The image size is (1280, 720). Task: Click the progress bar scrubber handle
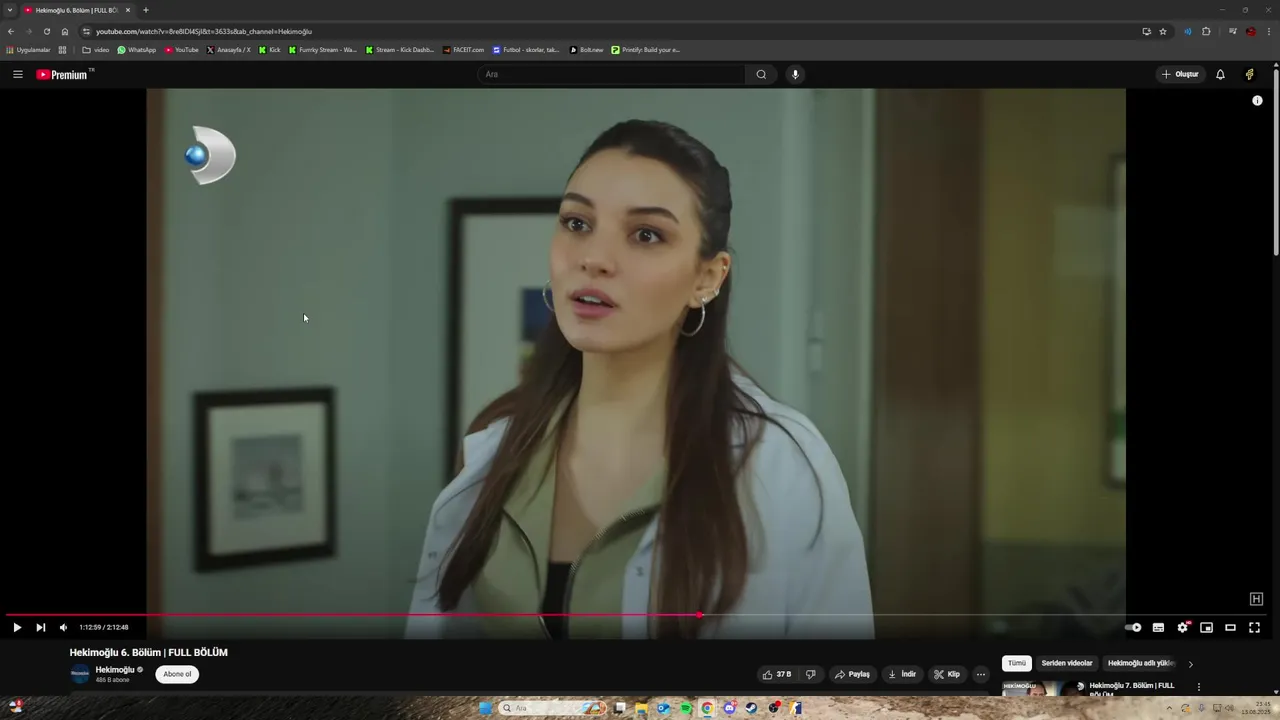tap(699, 615)
